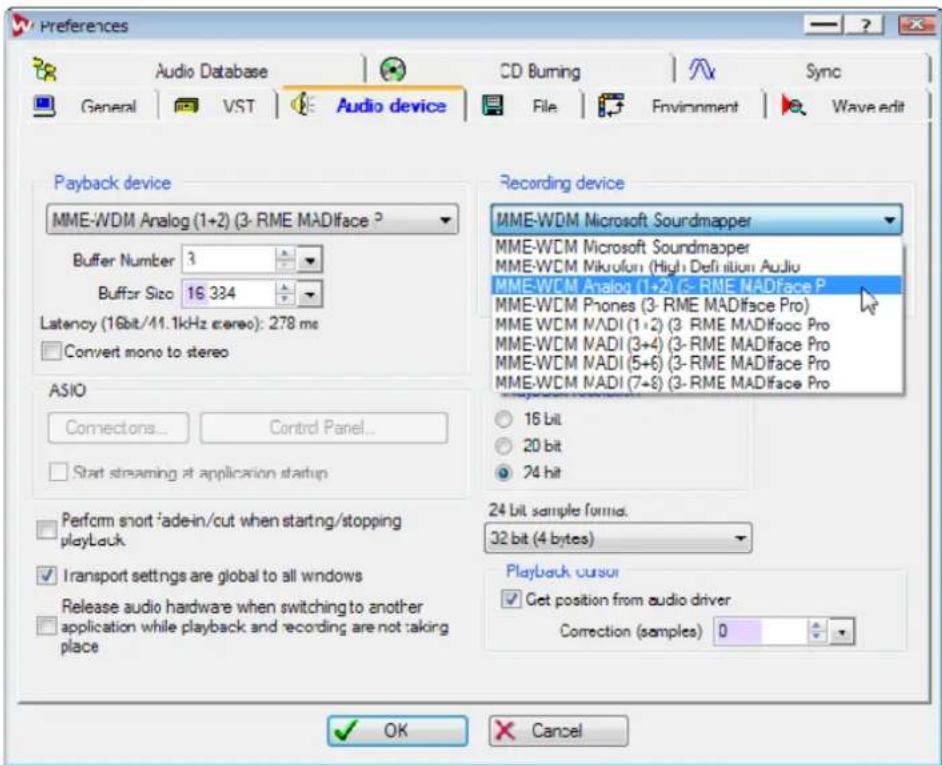The height and width of the screenshot is (765, 942).
Task: Confirm with the OK button
Action: pyautogui.click(x=397, y=731)
